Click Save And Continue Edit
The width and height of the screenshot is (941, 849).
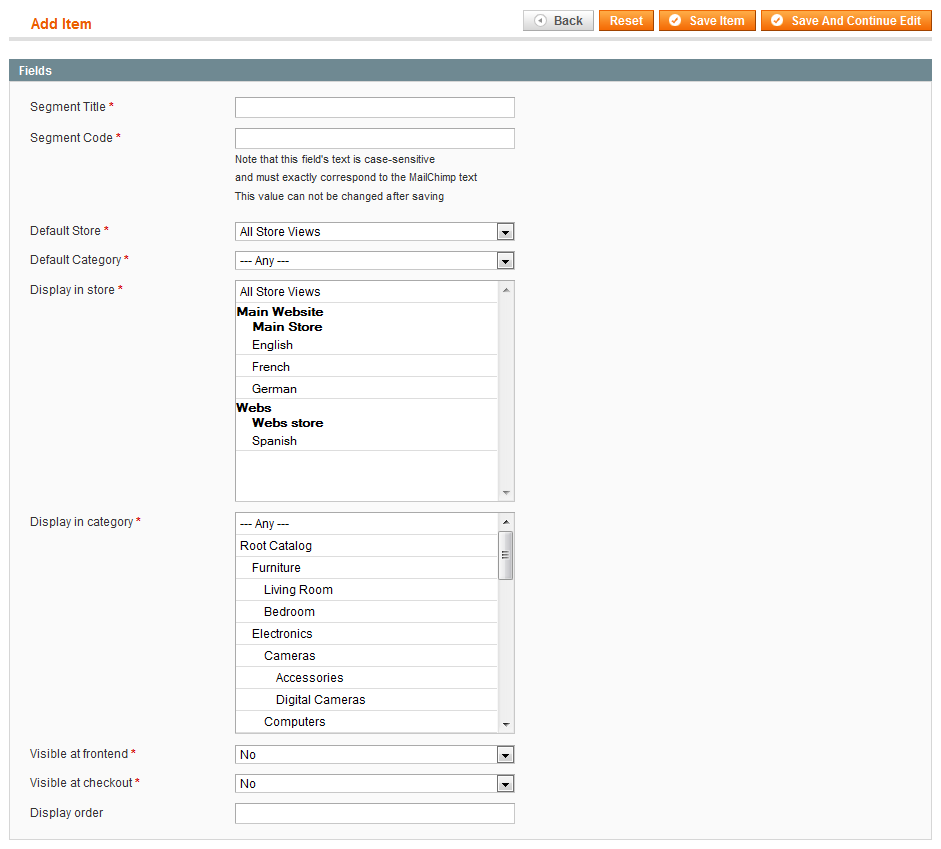(x=845, y=21)
